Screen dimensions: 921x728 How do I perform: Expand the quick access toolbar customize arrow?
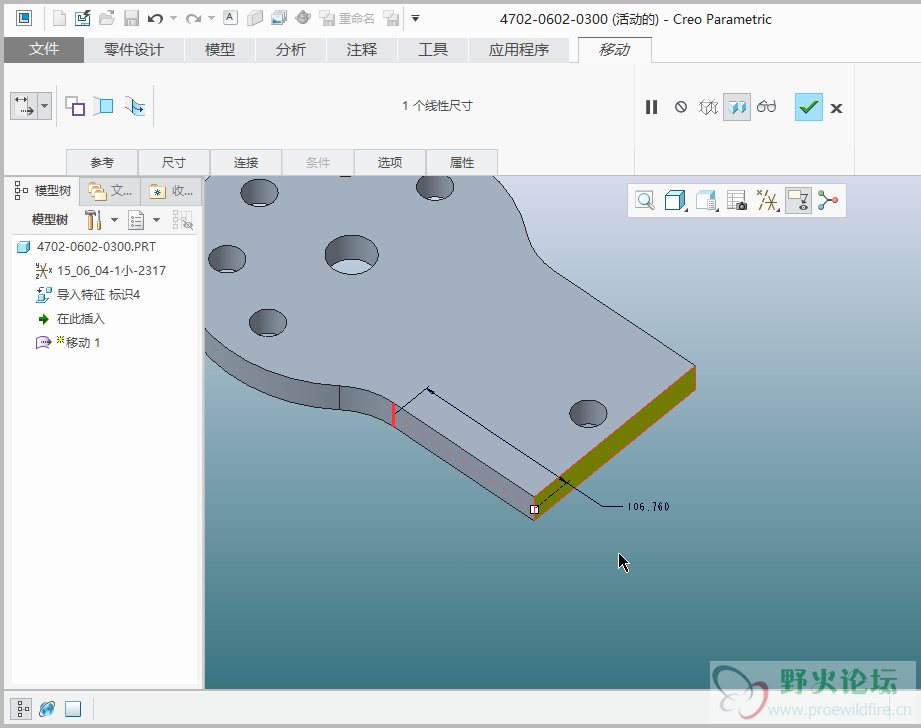tap(415, 19)
